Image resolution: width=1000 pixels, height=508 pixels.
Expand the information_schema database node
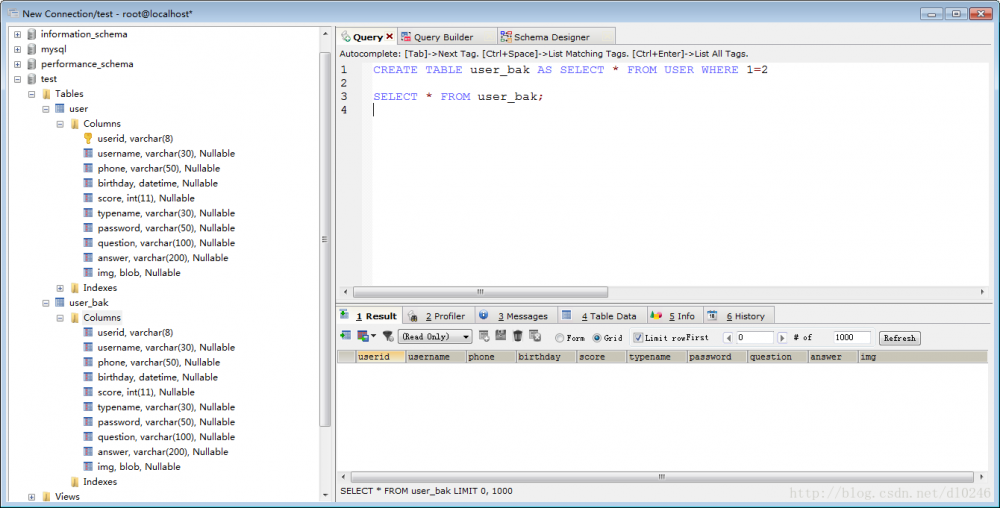(17, 34)
